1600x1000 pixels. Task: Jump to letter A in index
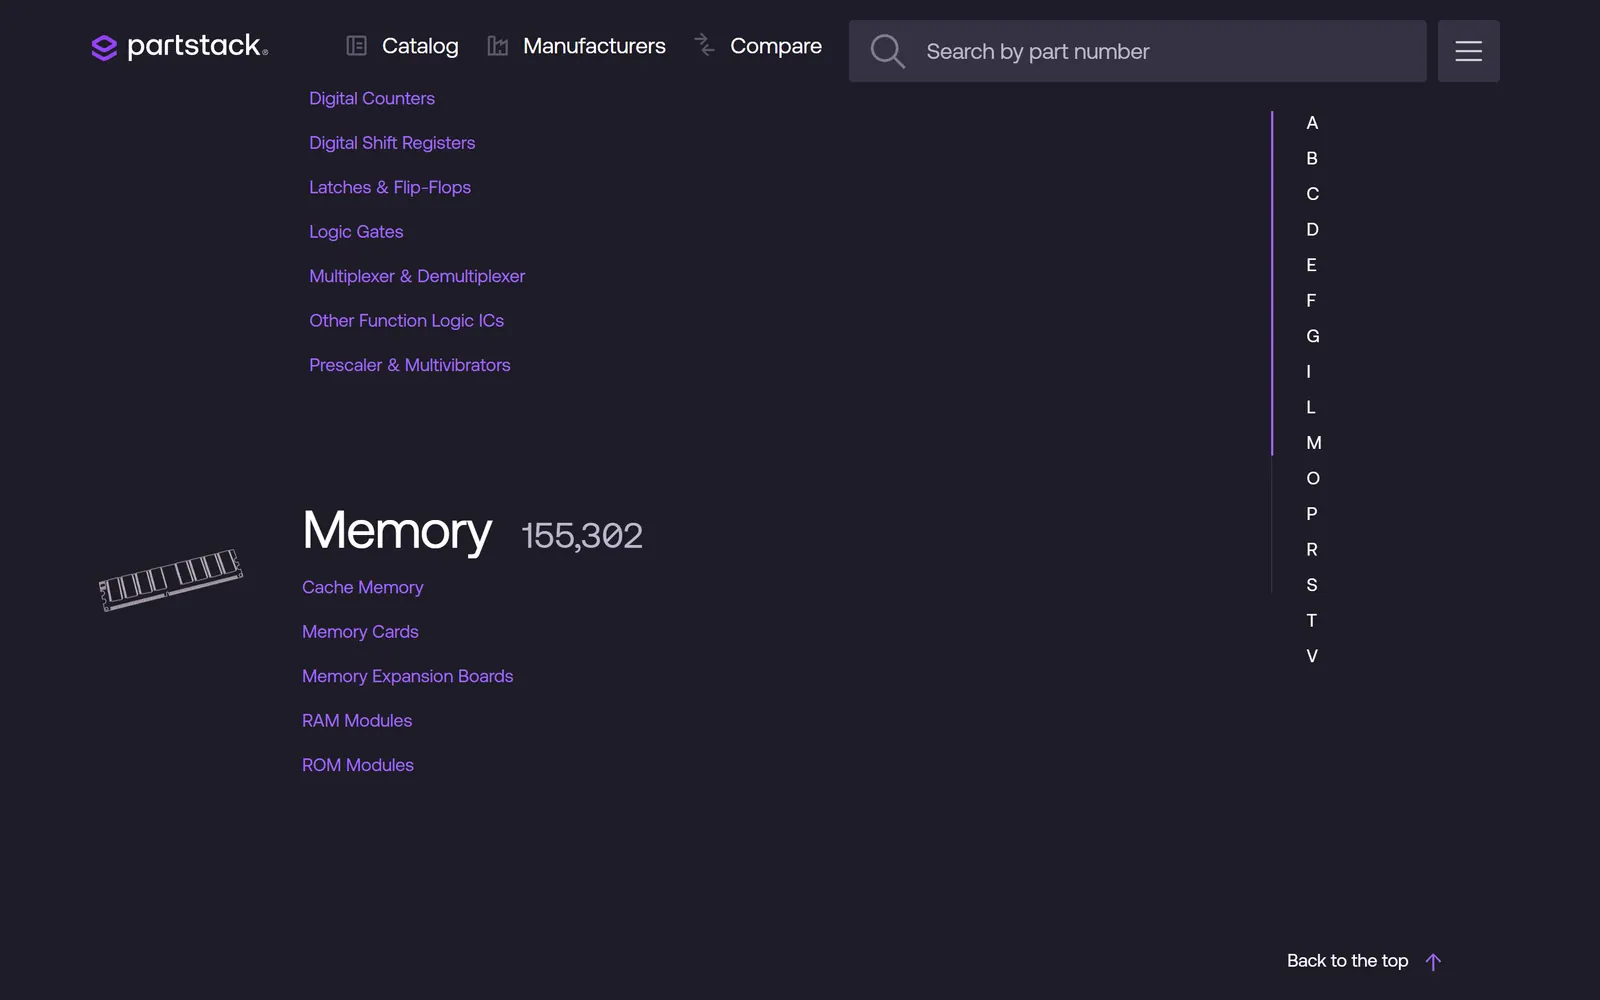tap(1312, 123)
